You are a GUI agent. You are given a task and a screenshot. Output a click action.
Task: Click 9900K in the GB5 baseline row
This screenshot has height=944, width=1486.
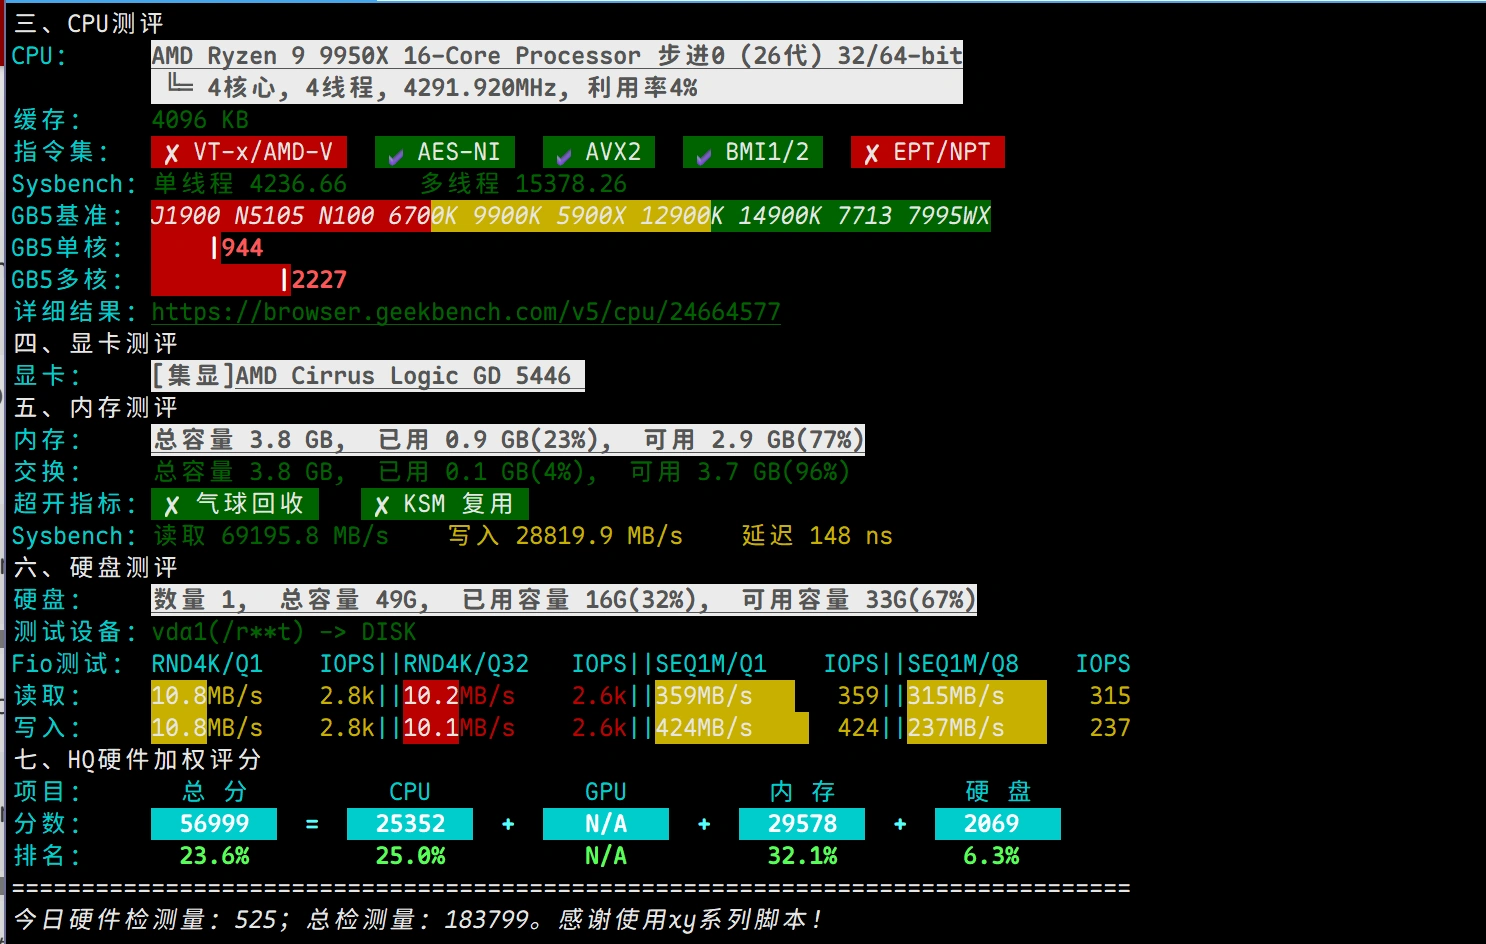coord(508,216)
